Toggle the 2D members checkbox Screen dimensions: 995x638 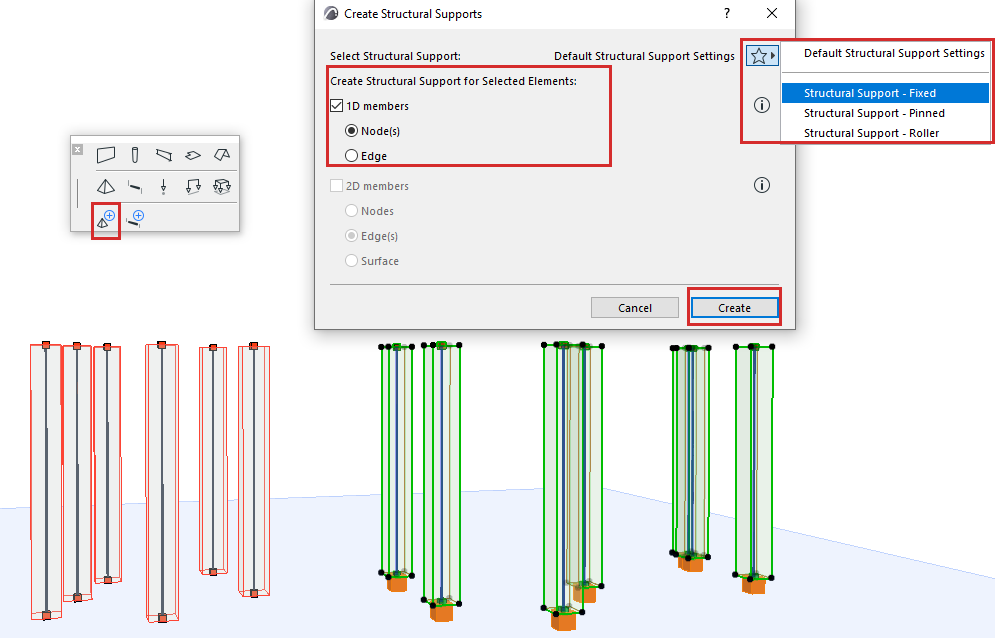(336, 186)
